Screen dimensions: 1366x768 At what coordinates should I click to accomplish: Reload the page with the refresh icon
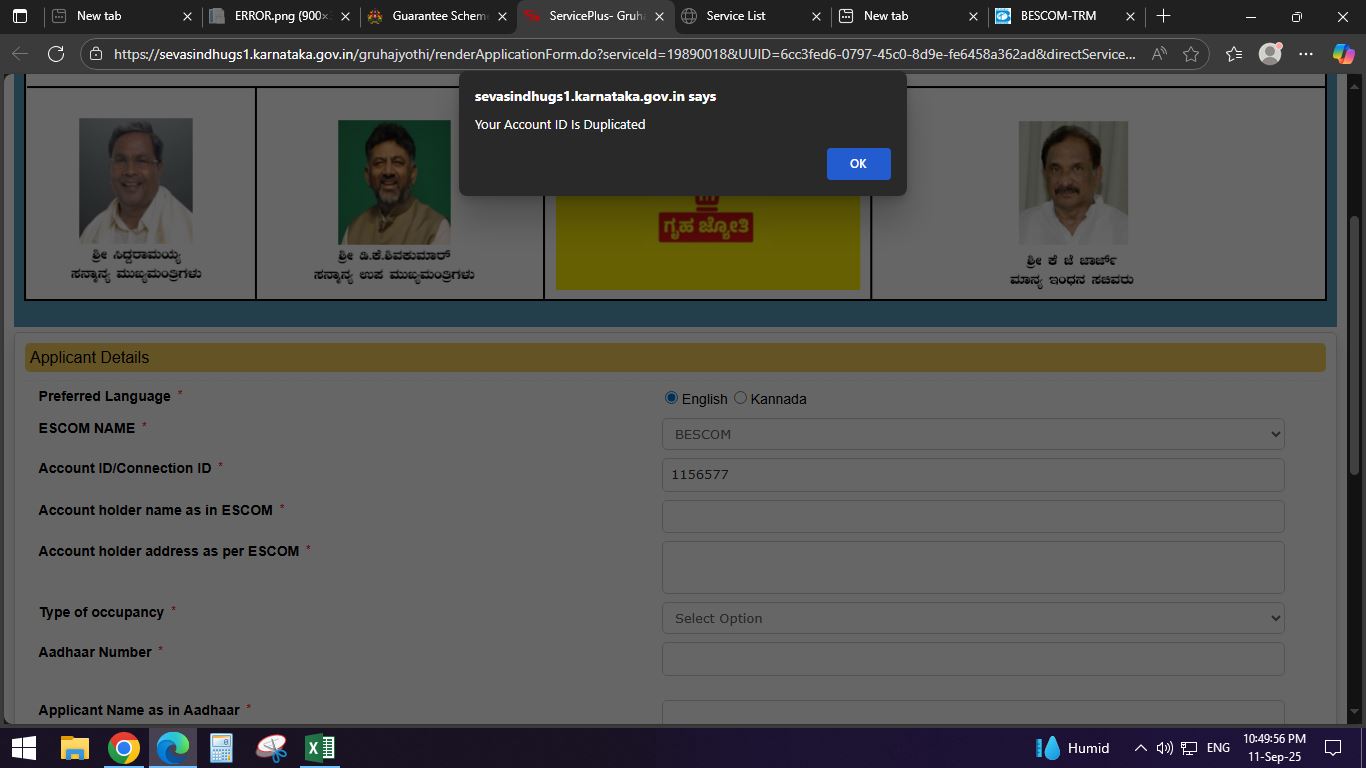pyautogui.click(x=56, y=54)
